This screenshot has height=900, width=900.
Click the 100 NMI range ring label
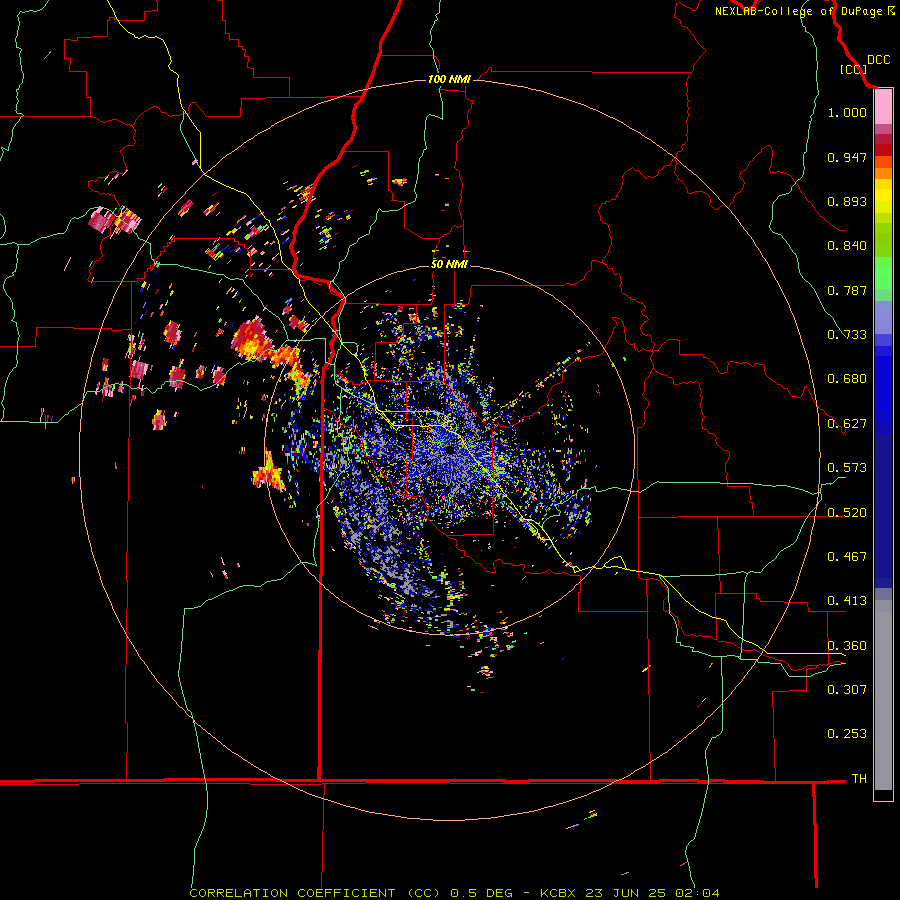click(449, 79)
